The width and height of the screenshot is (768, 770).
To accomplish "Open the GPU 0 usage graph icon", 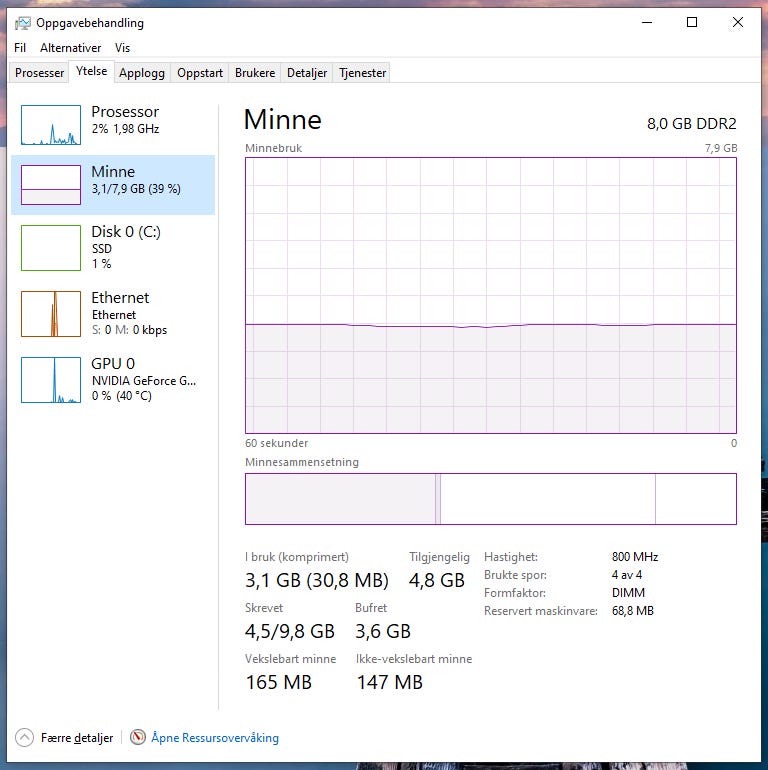I will 51,380.
